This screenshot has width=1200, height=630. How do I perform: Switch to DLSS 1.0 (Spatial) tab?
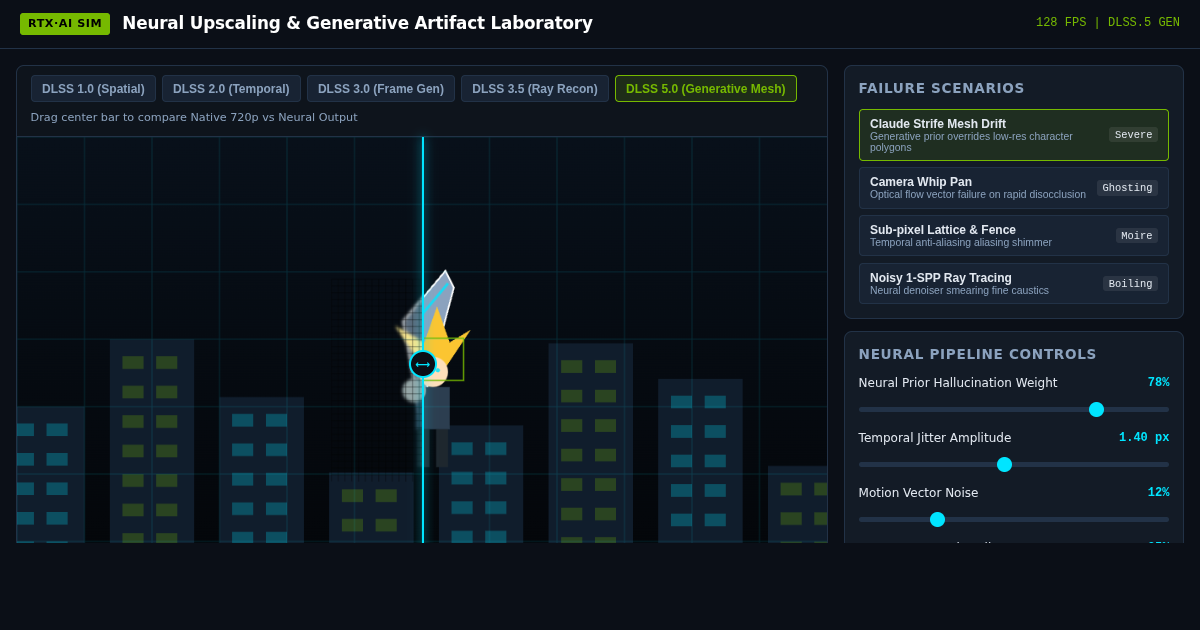[93, 89]
